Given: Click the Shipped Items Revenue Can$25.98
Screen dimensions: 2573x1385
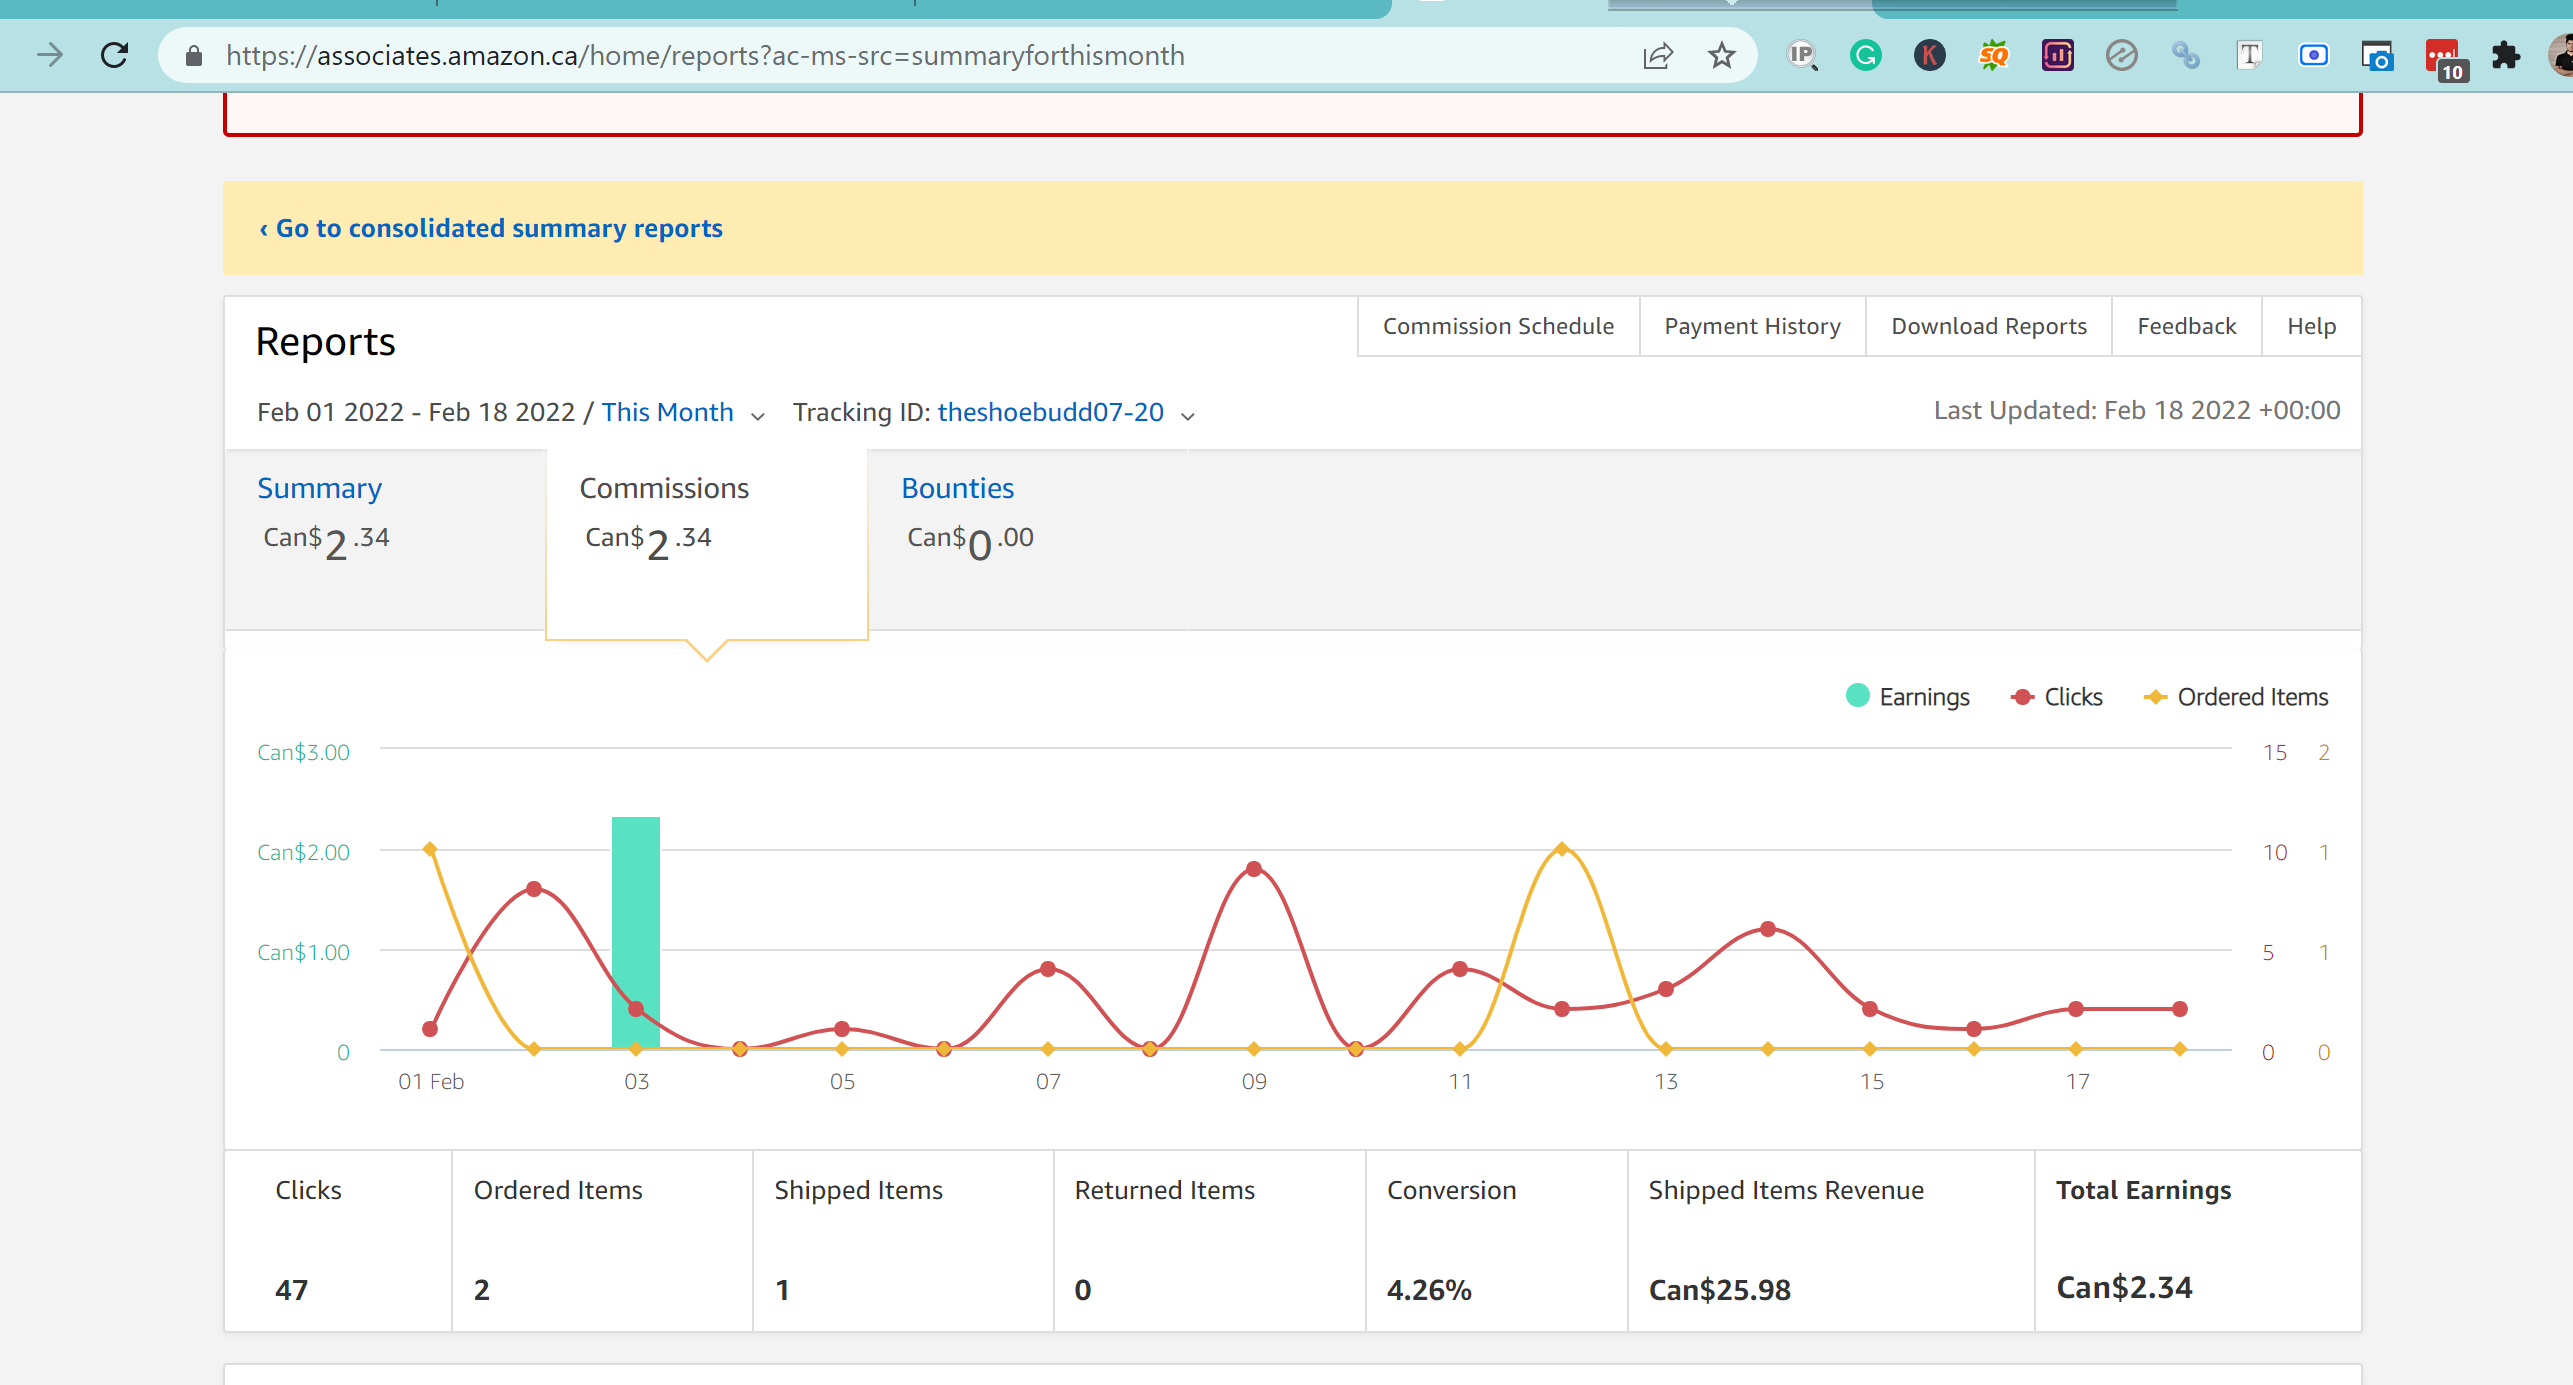Looking at the screenshot, I should tap(1719, 1290).
